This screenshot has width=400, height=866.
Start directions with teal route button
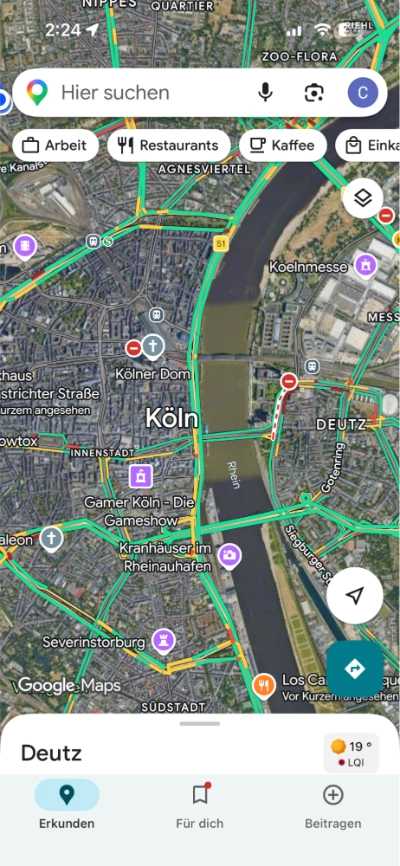354,668
